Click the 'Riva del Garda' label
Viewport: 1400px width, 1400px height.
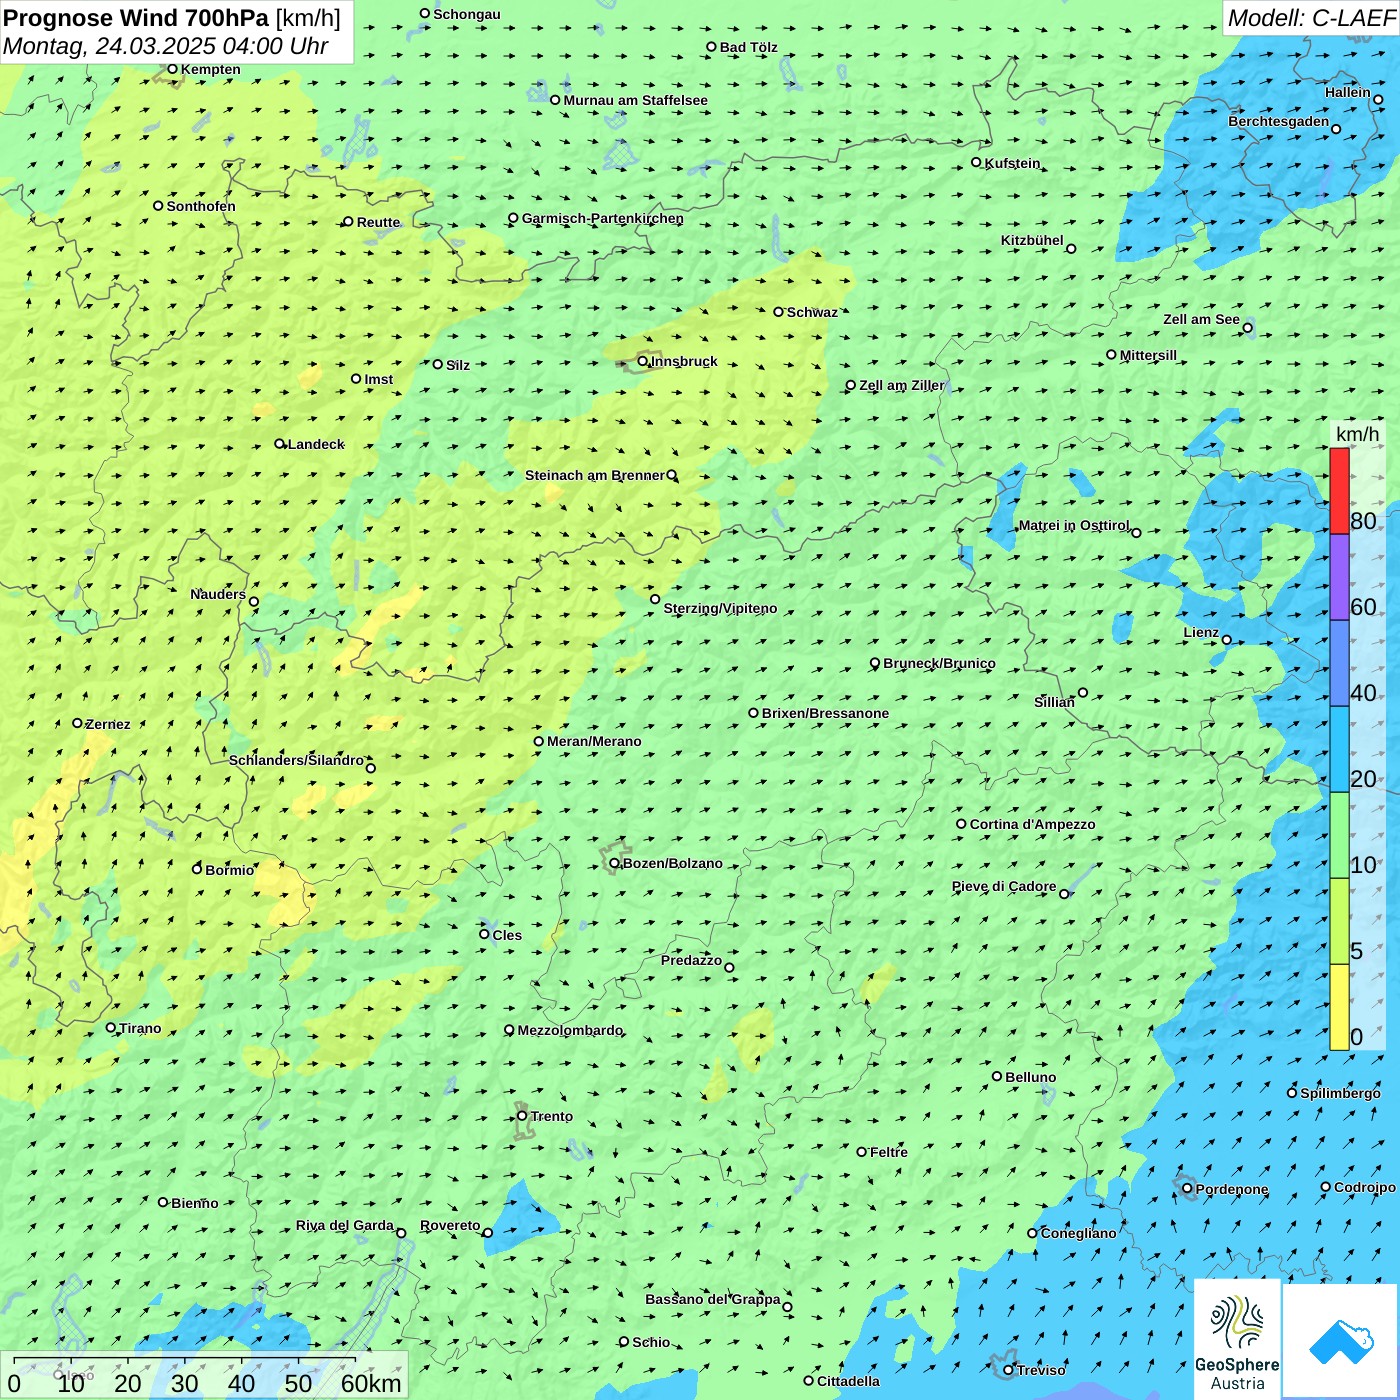point(345,1225)
